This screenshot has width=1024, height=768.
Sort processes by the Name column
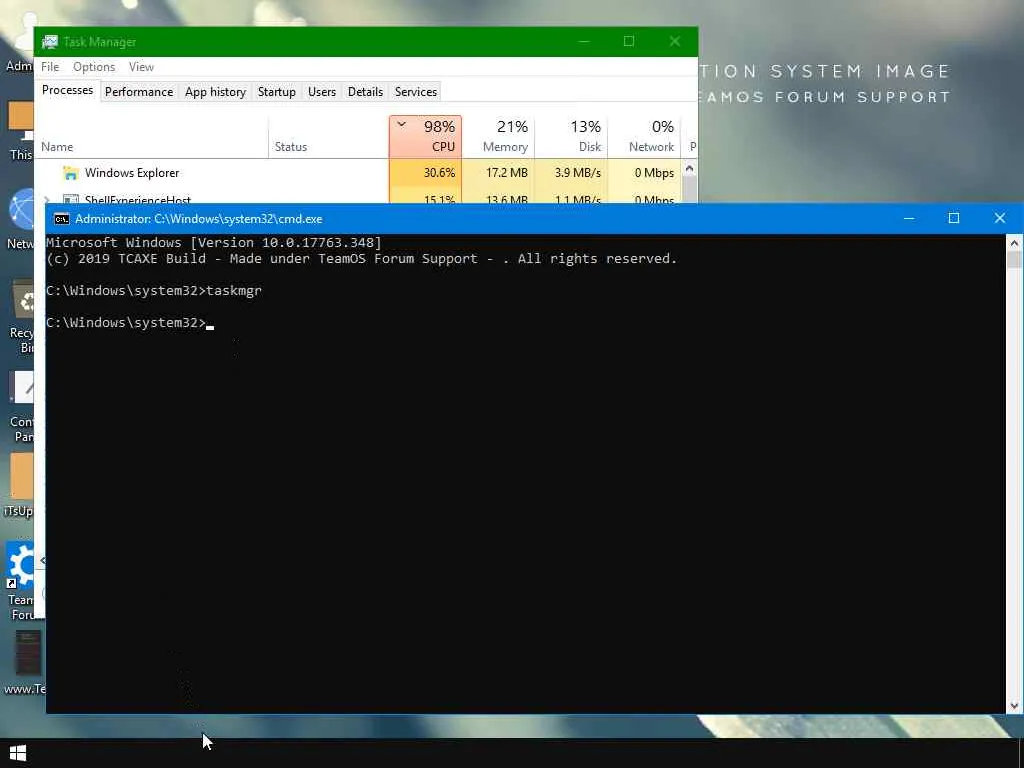click(152, 136)
